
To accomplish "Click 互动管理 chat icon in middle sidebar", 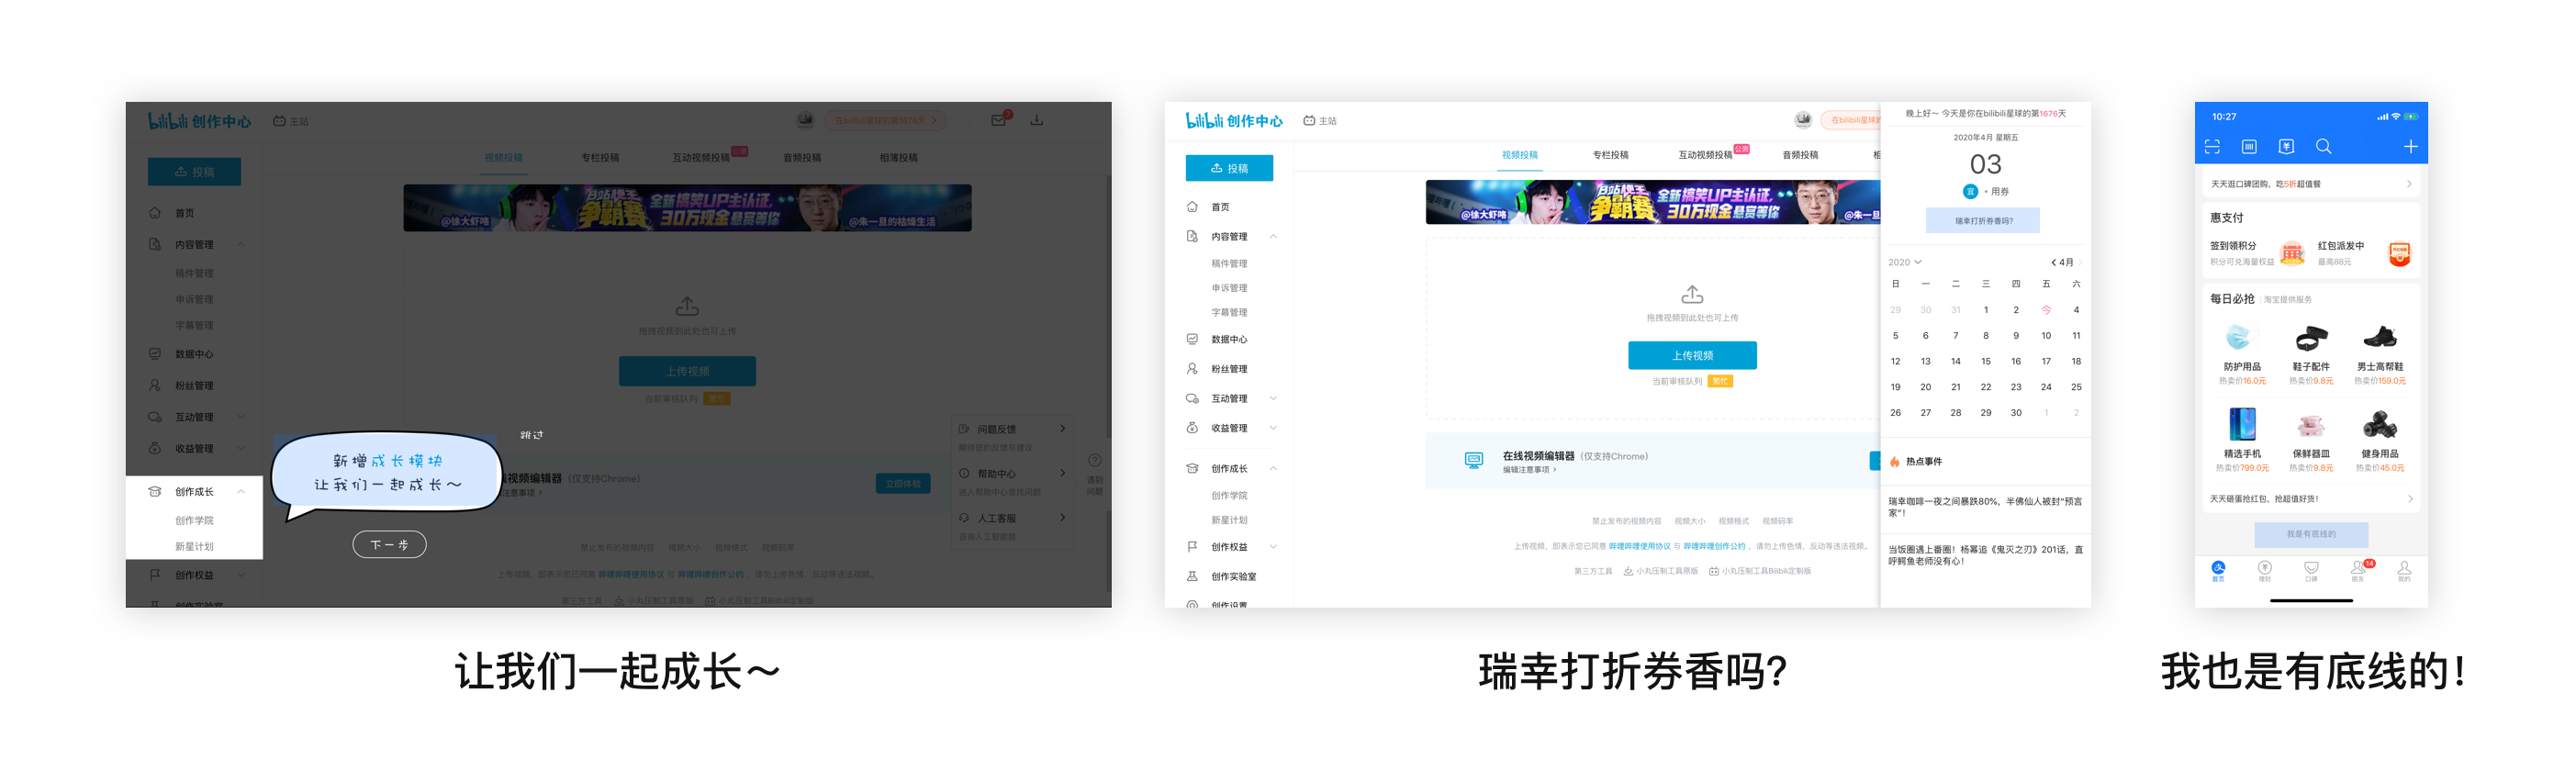I will pyautogui.click(x=1192, y=398).
